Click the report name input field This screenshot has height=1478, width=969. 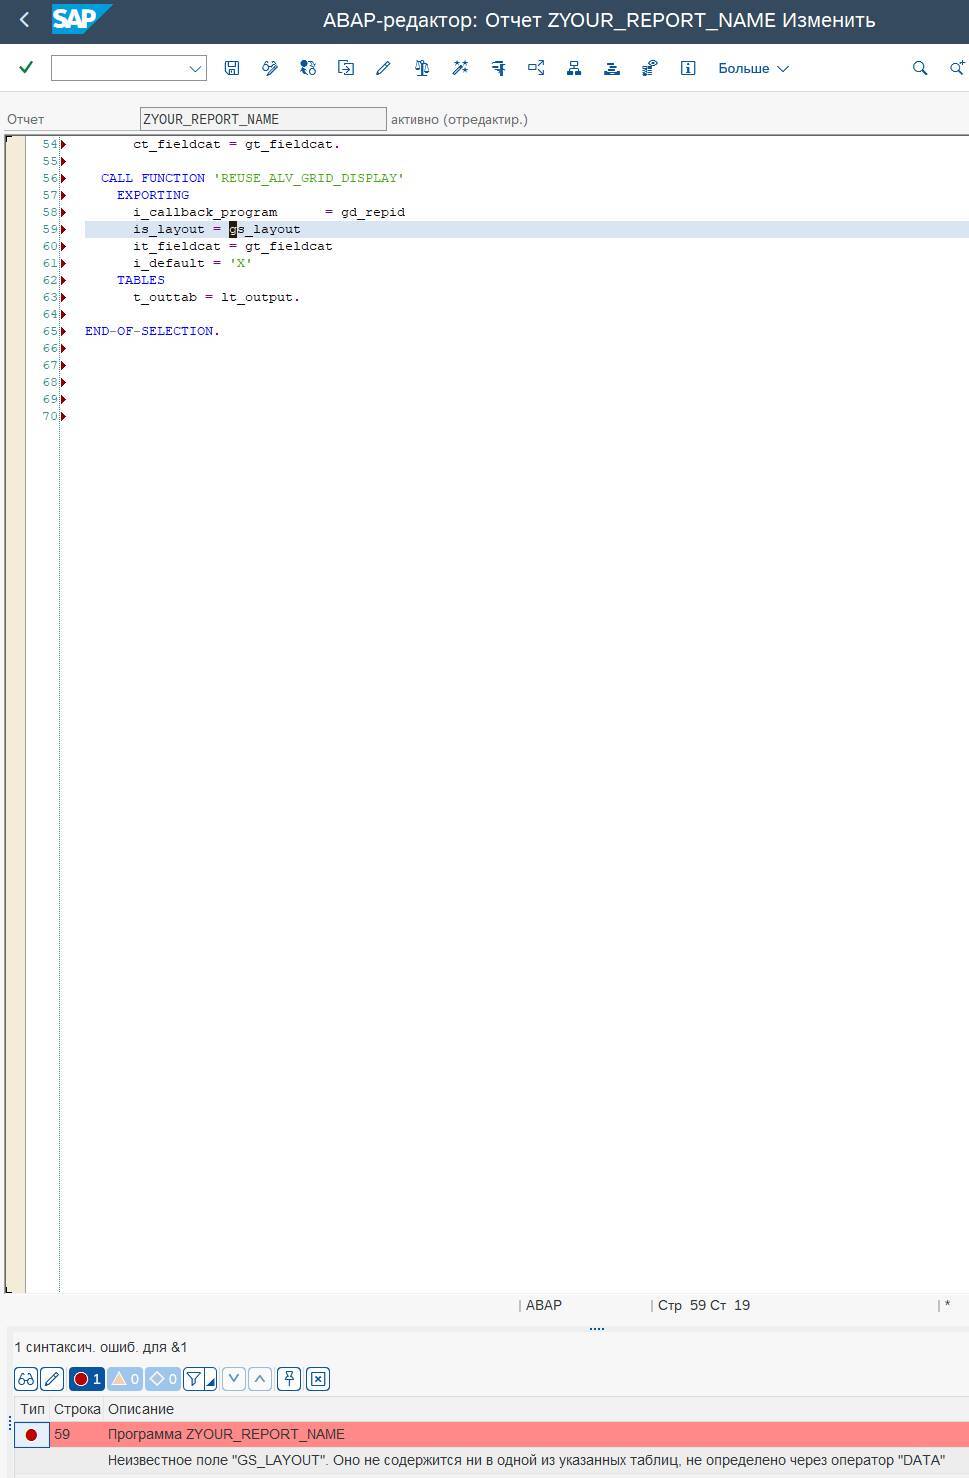pyautogui.click(x=262, y=119)
